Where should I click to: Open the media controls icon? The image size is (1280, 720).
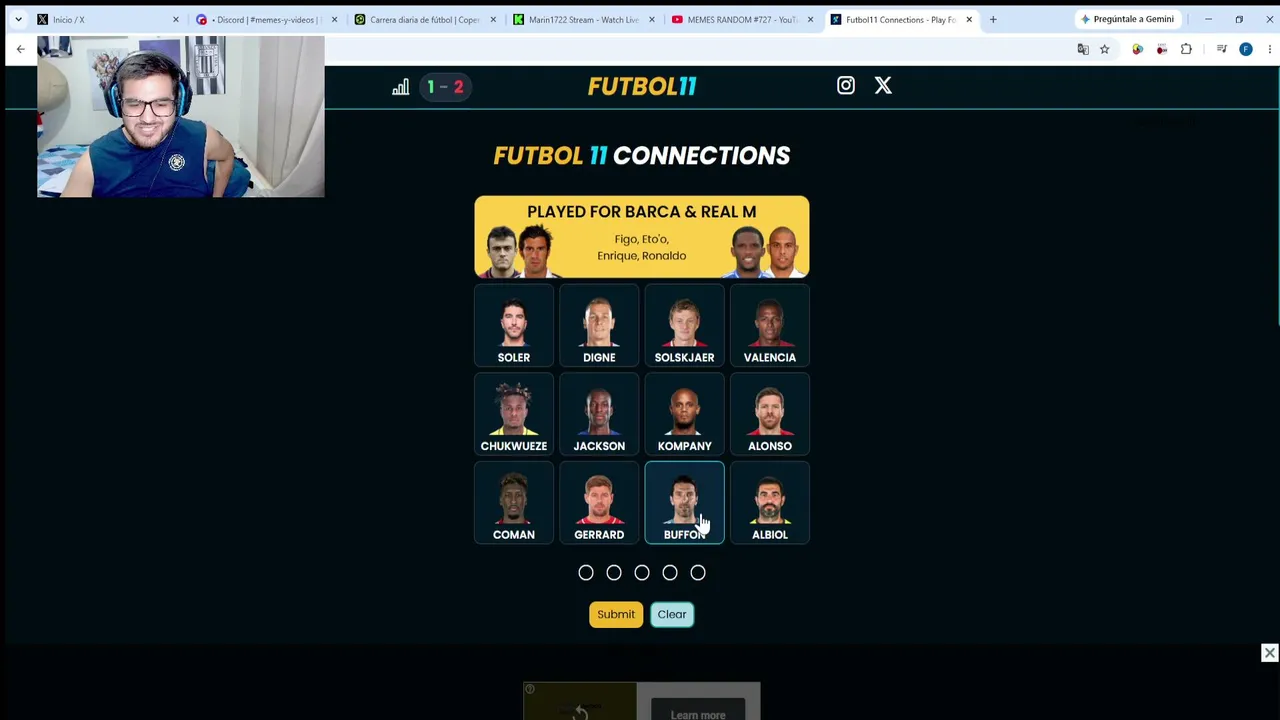pos(1221,49)
